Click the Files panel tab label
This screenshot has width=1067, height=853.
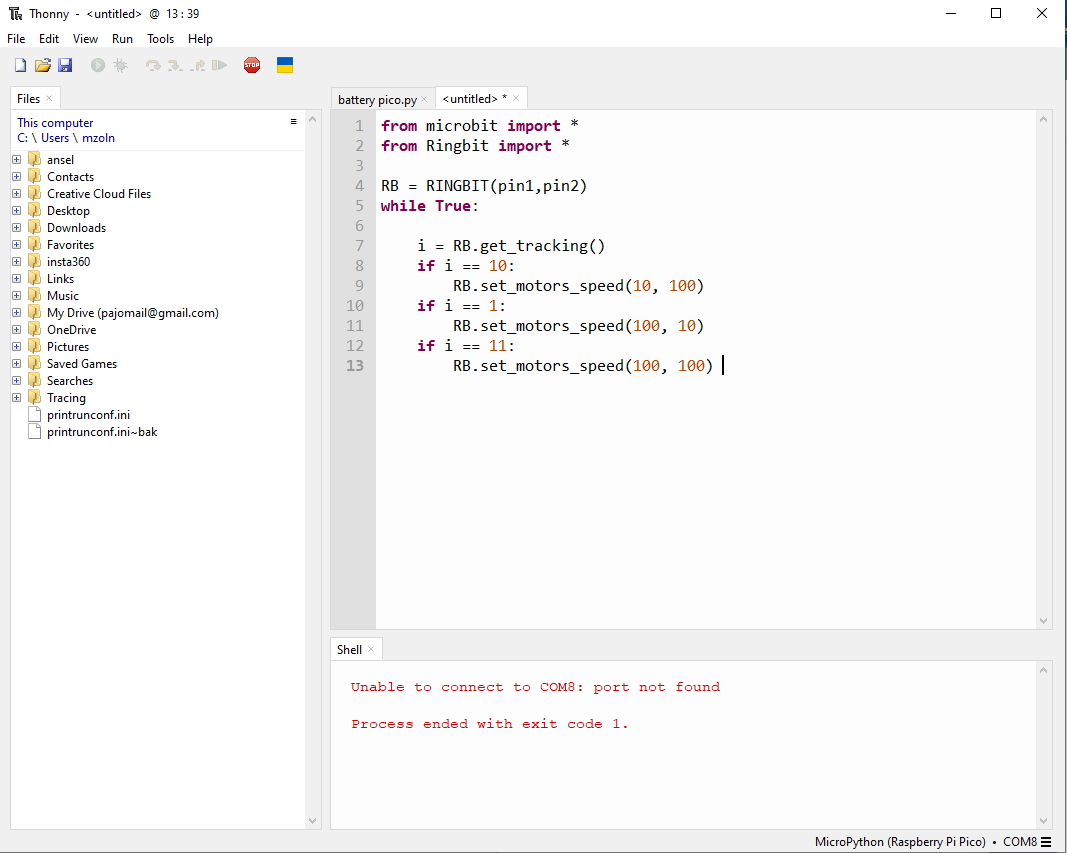coord(29,99)
